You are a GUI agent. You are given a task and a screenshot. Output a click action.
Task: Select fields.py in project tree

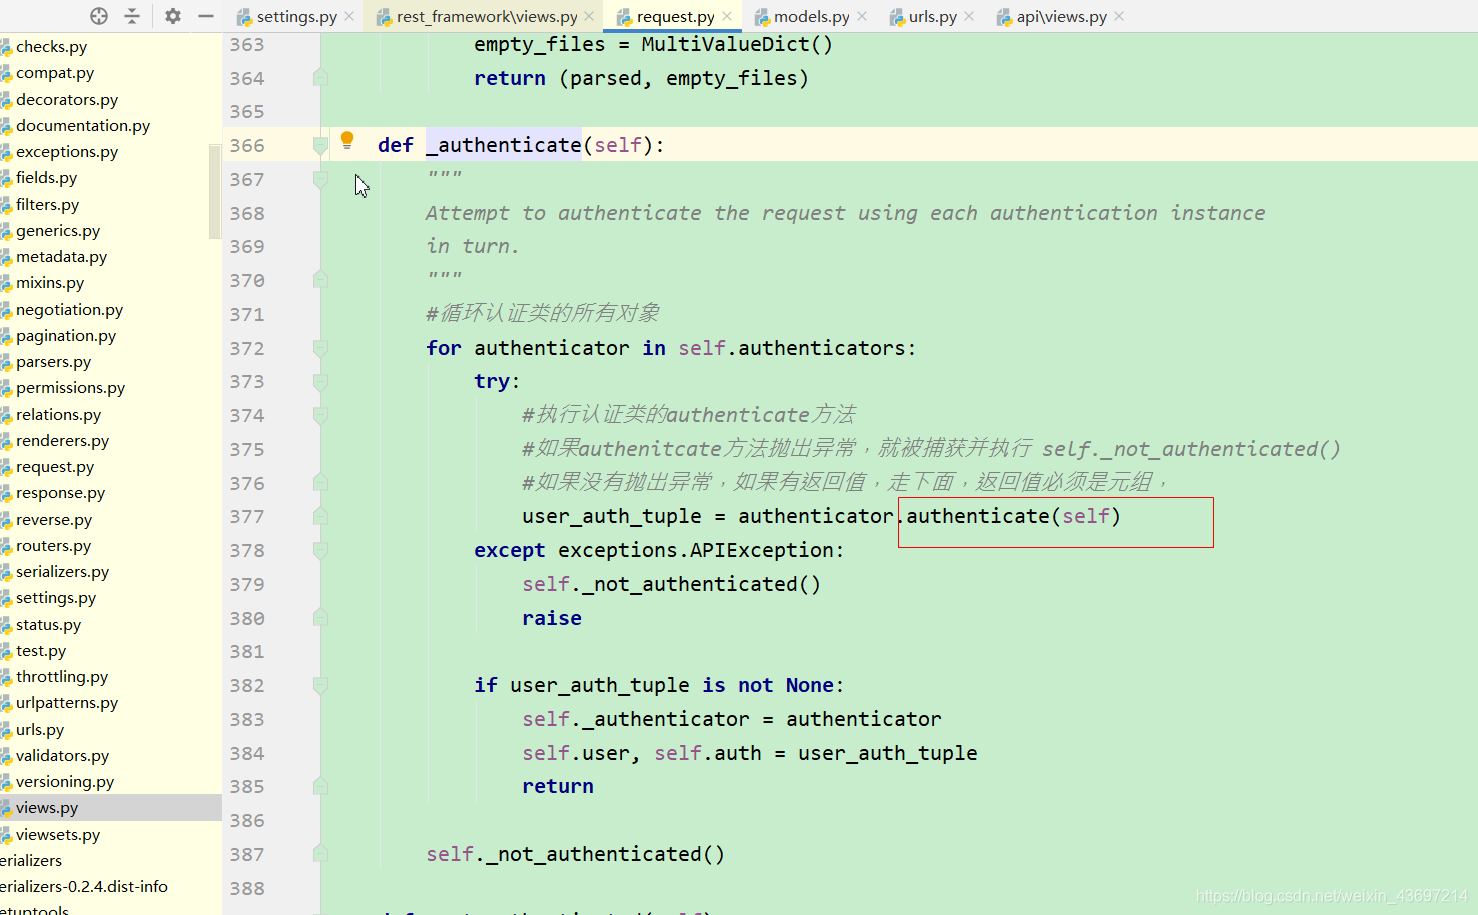(x=46, y=178)
